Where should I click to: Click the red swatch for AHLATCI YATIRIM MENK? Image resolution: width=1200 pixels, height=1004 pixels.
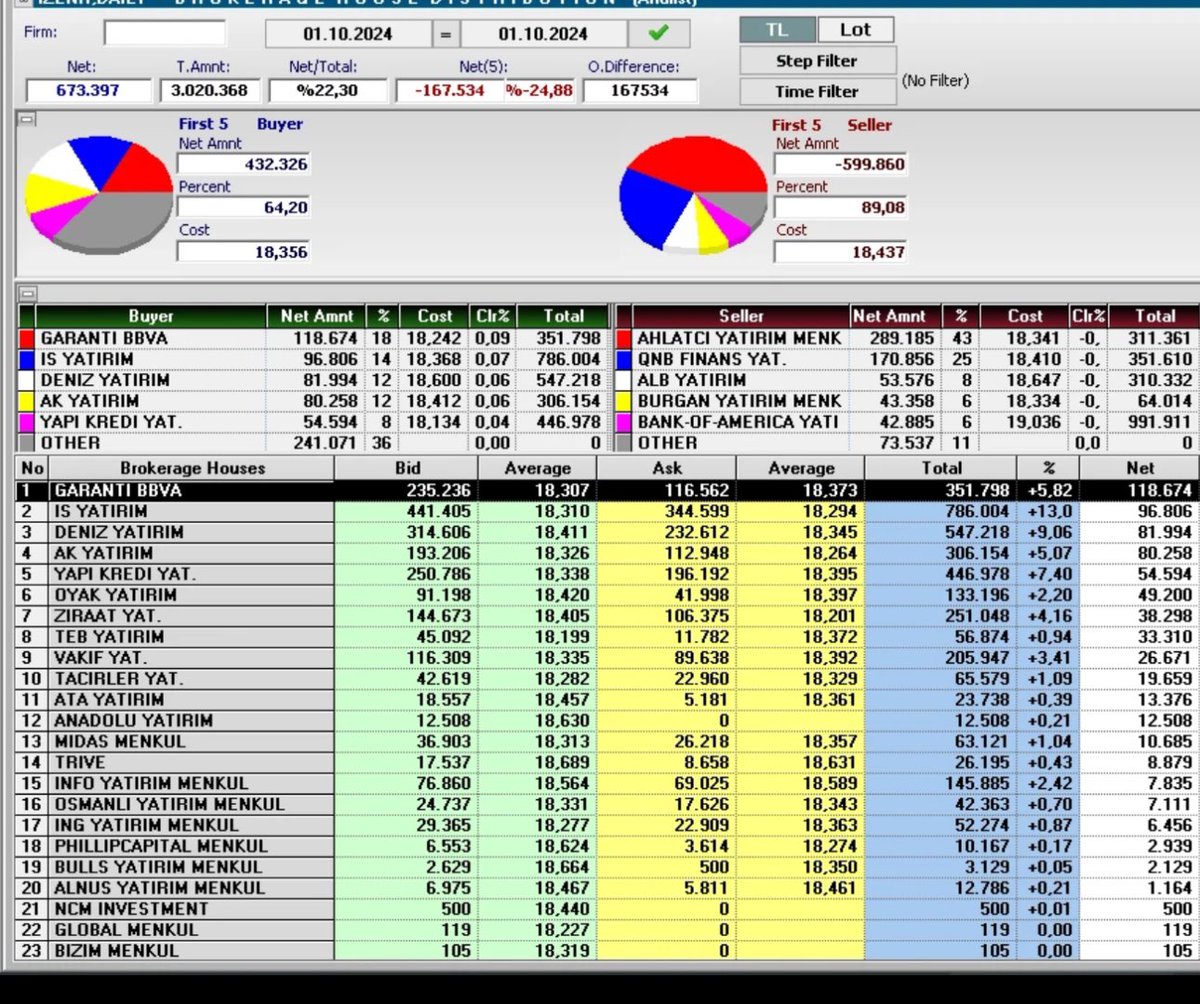pyautogui.click(x=625, y=338)
